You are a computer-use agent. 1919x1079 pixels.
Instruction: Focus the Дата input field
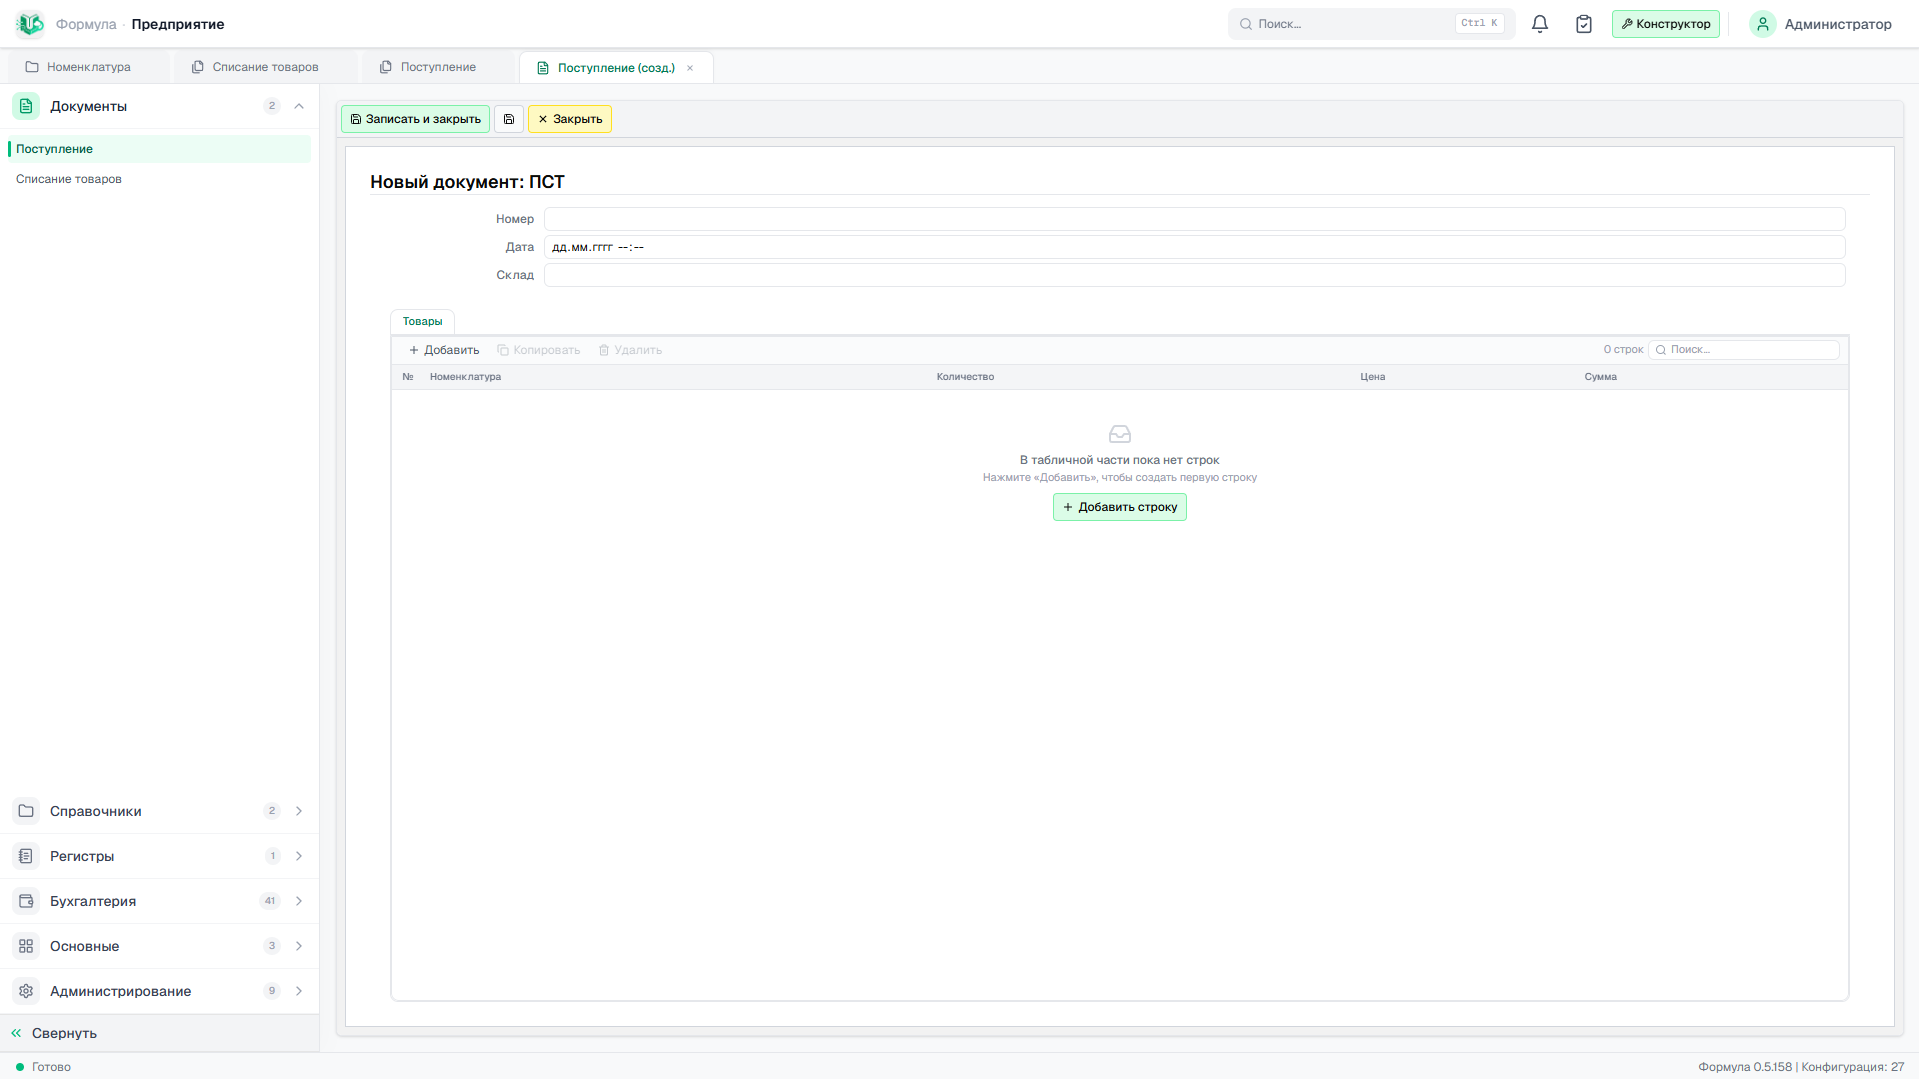pos(1194,247)
